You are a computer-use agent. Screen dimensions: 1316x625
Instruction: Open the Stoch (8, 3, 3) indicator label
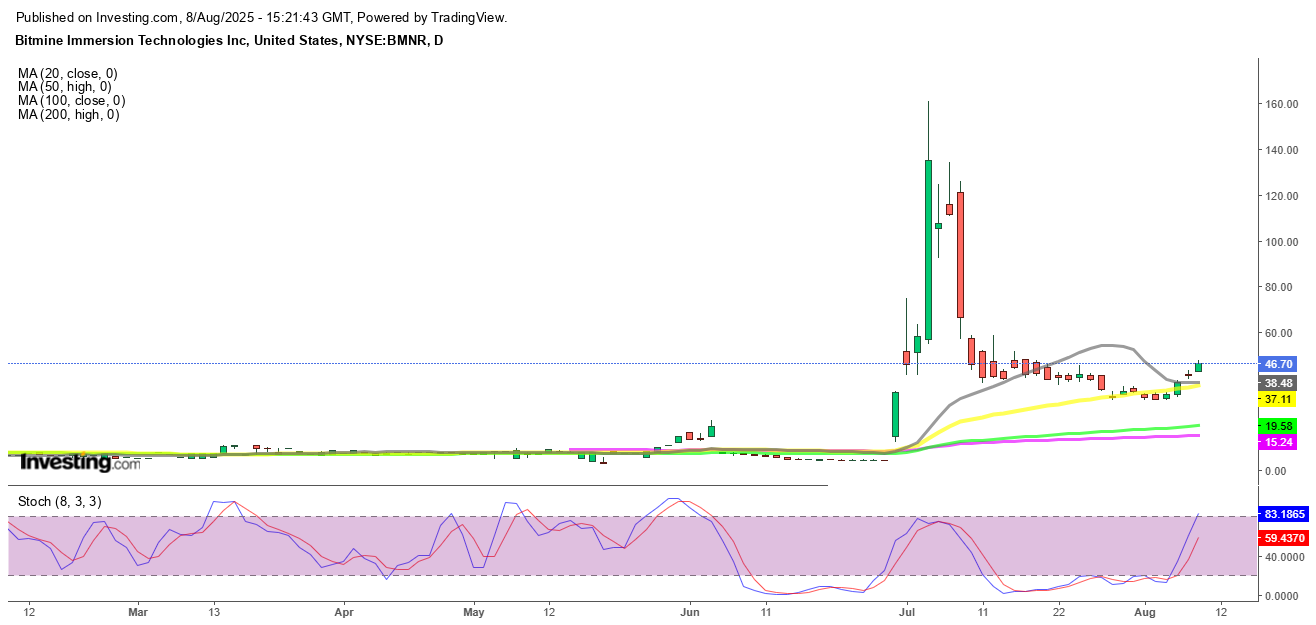(59, 501)
